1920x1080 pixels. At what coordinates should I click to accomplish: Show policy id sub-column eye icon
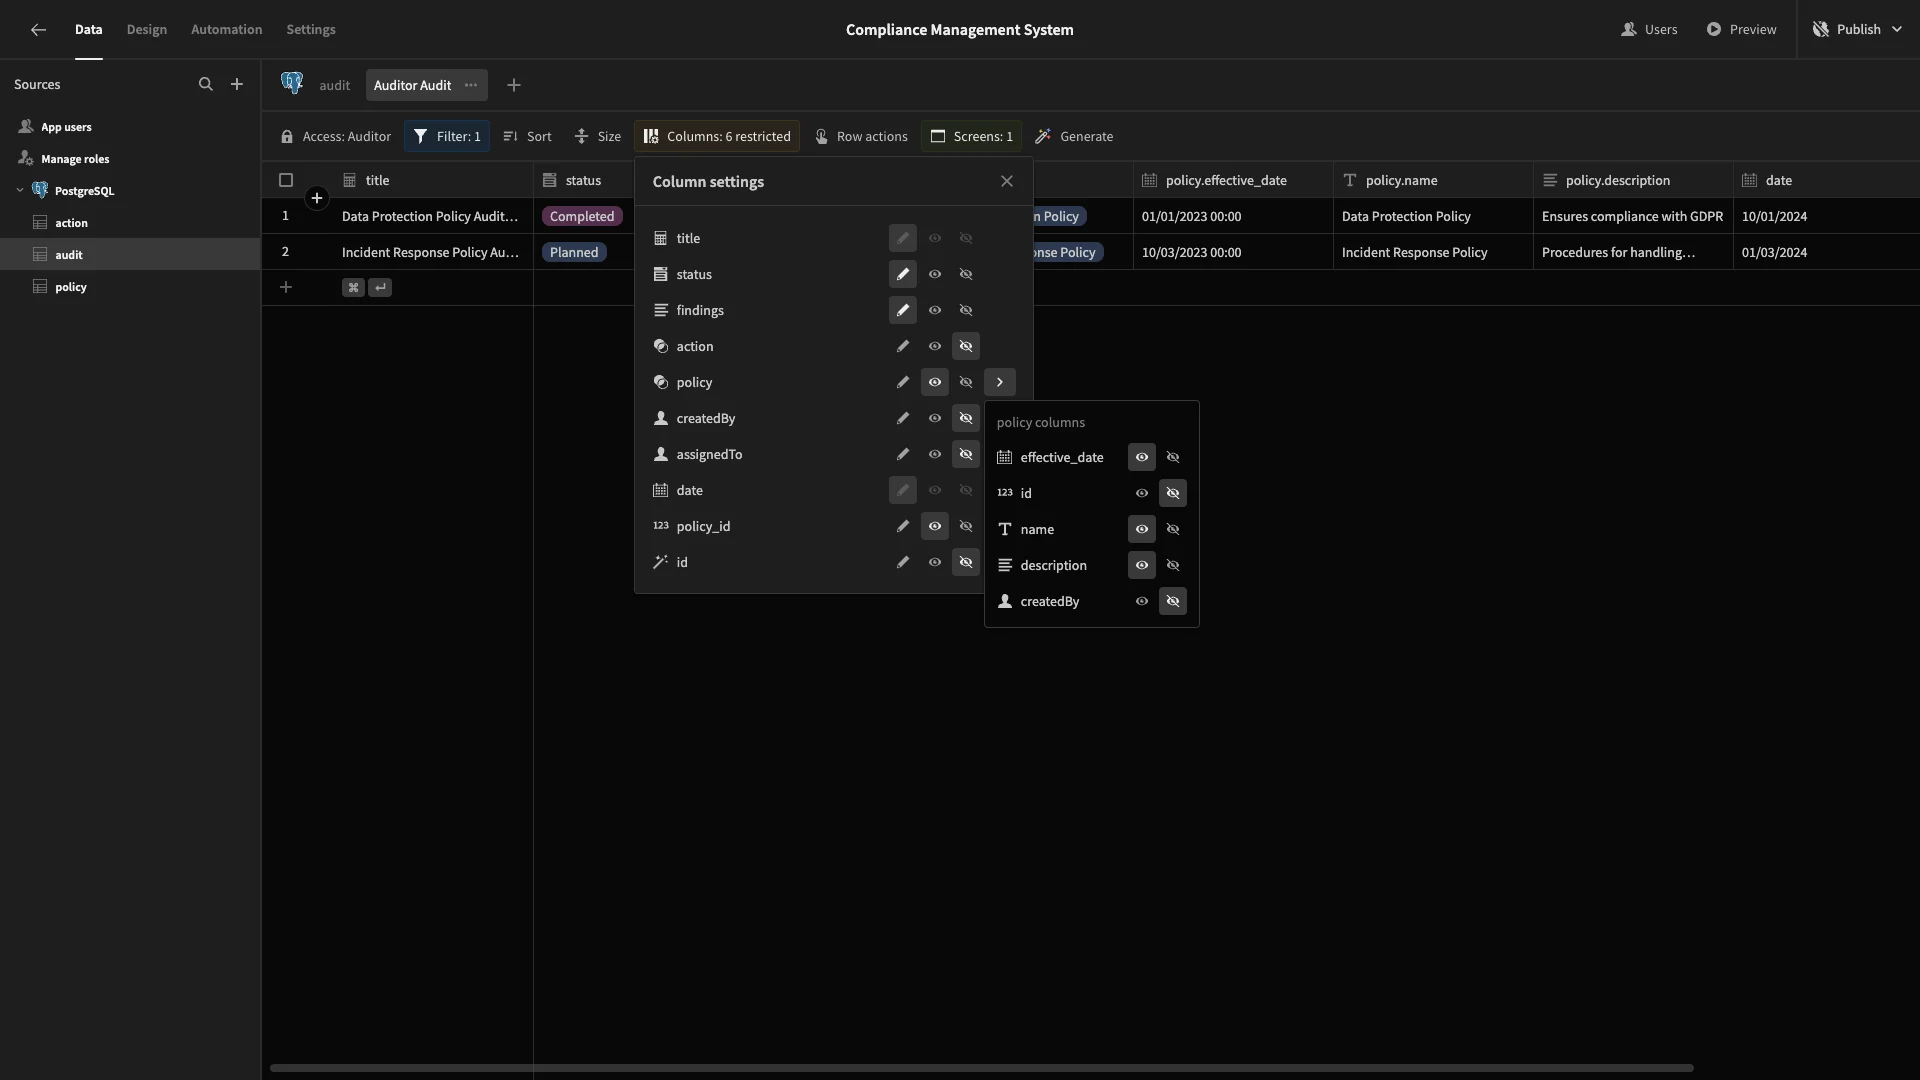(1142, 493)
